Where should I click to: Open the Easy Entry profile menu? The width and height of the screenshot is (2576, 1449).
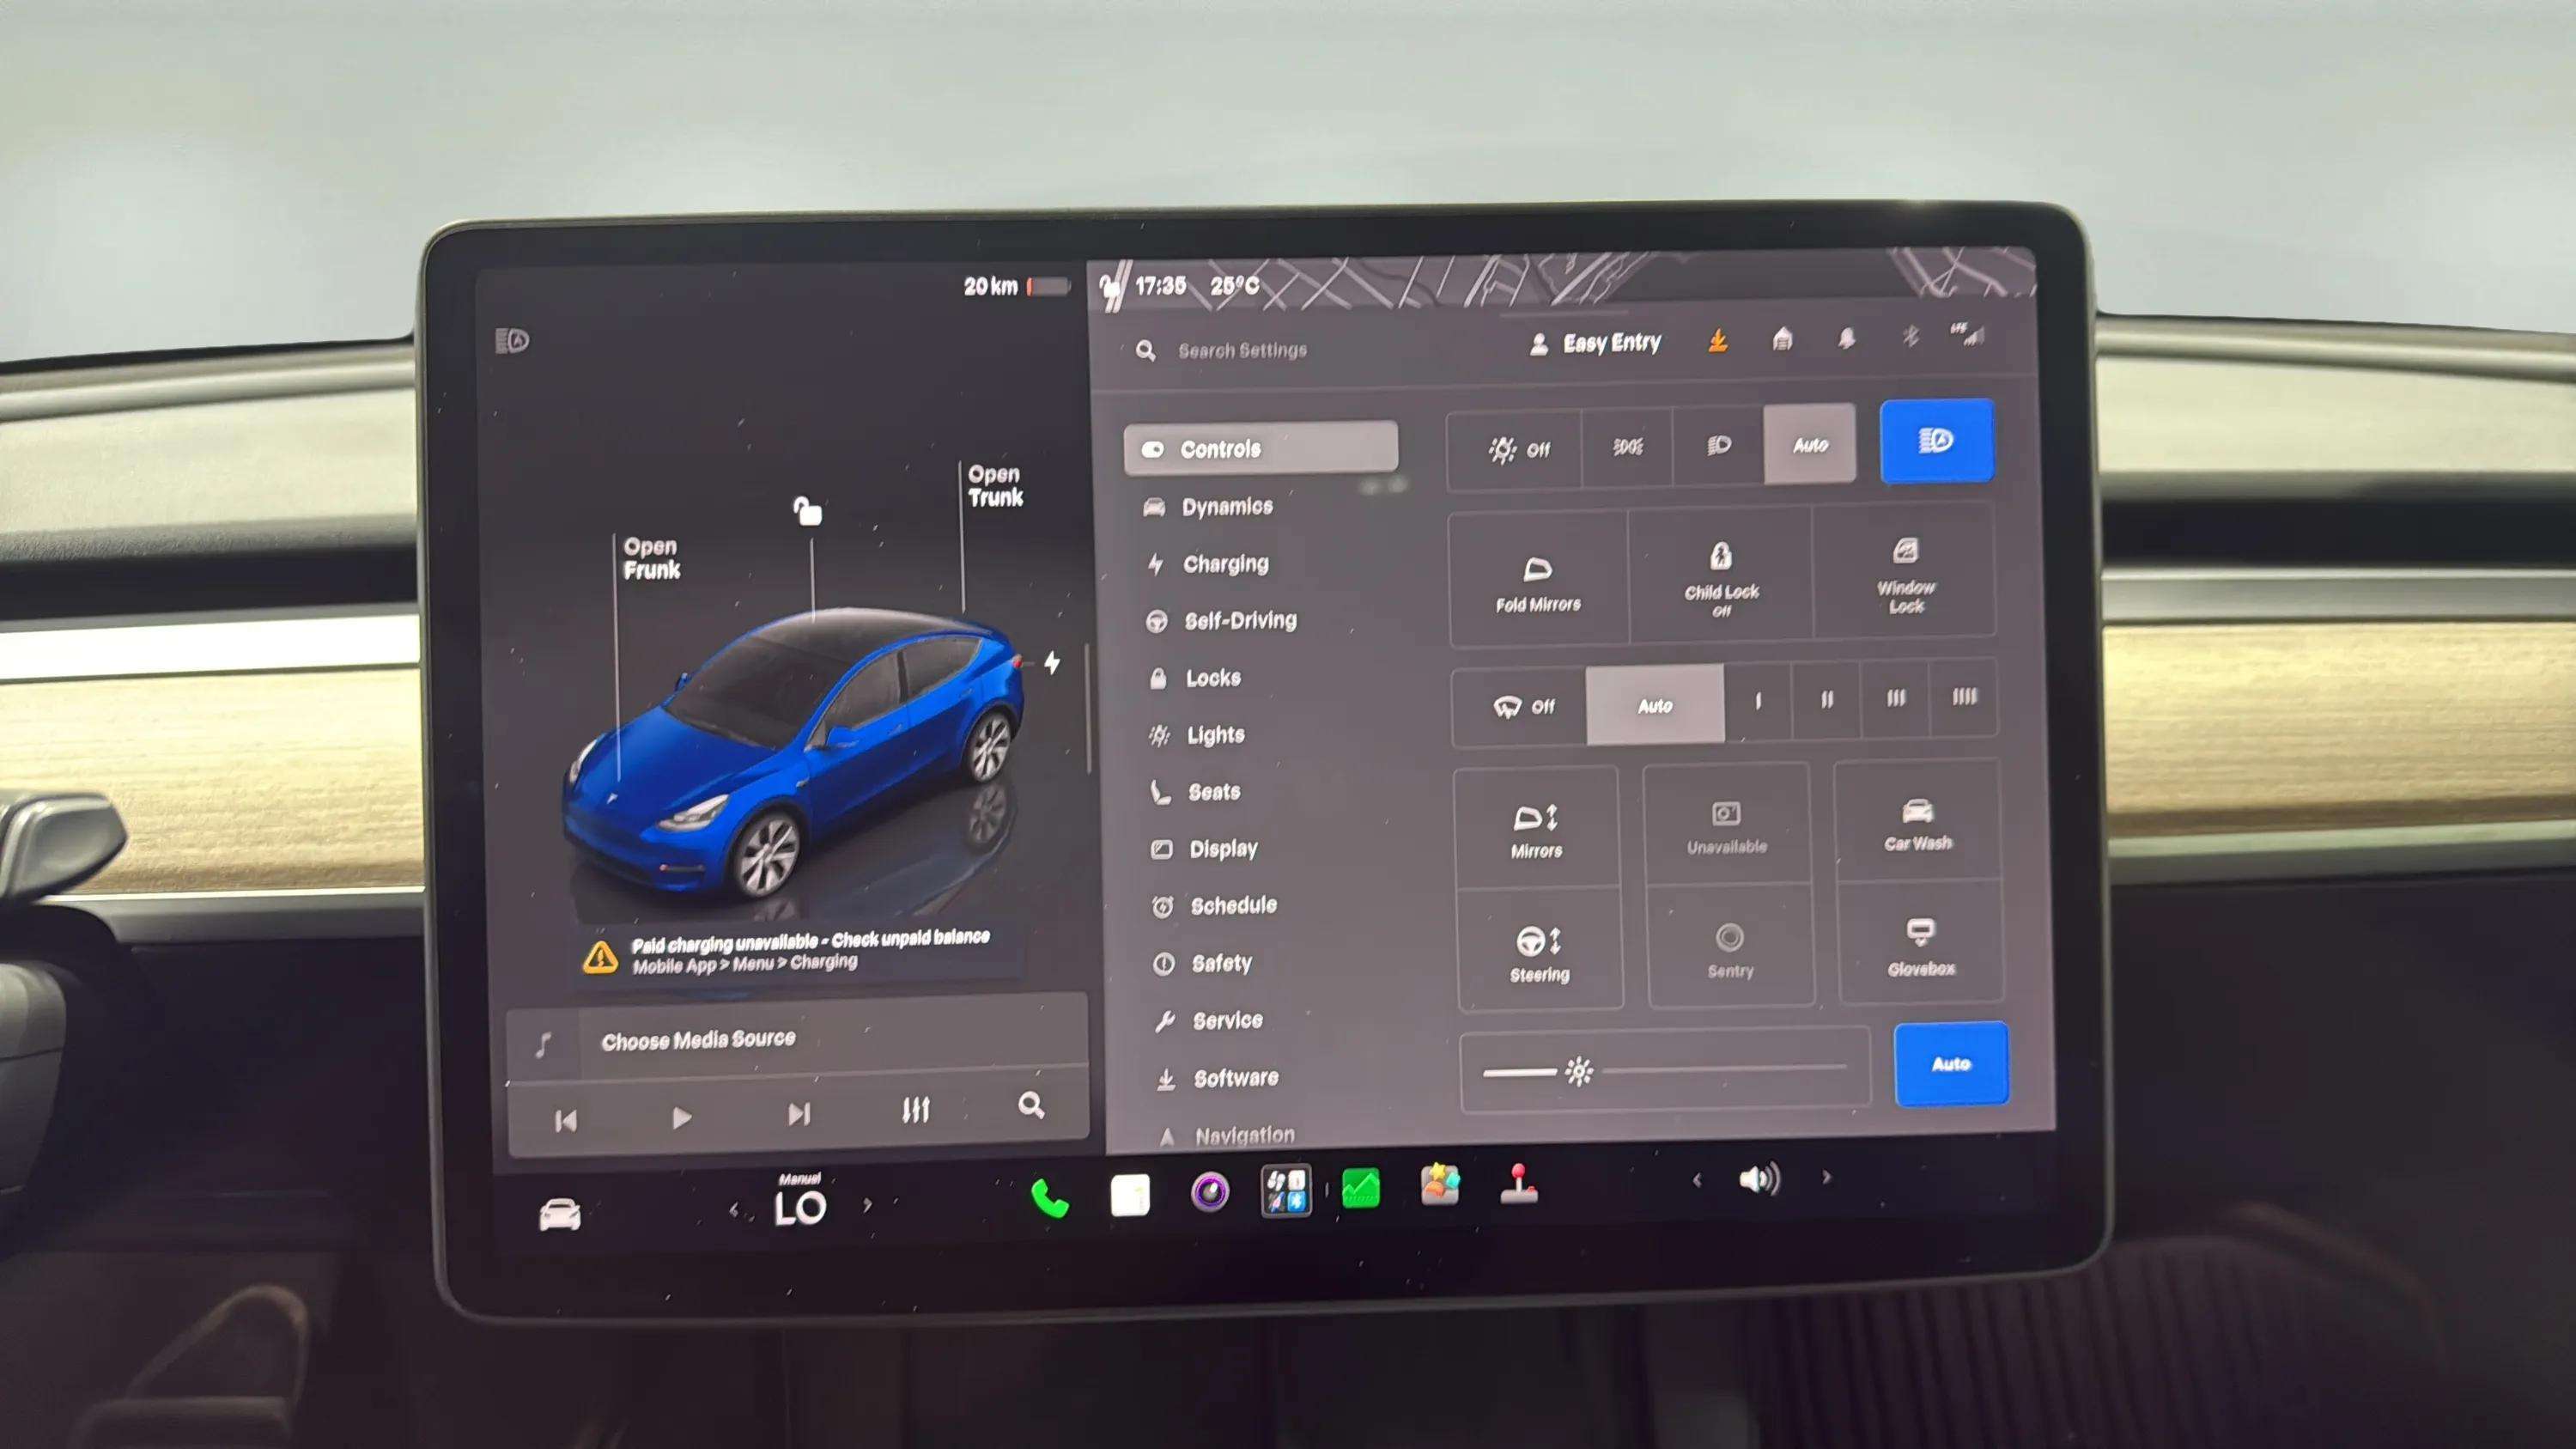click(x=1595, y=344)
